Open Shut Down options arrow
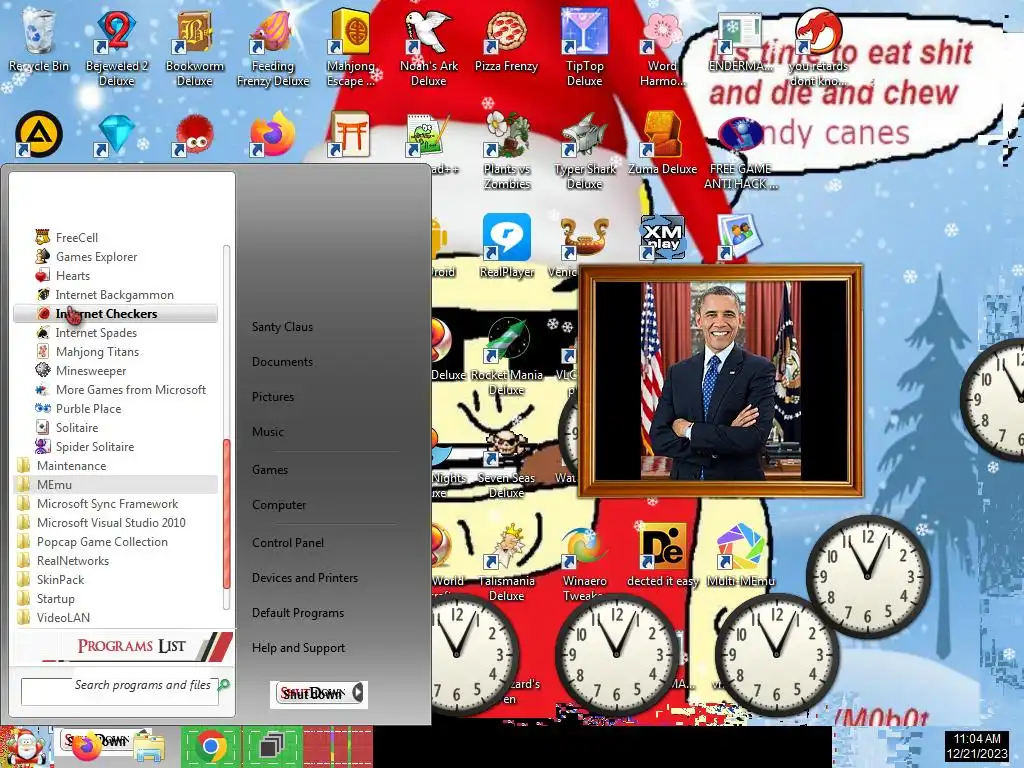Screen dimensions: 1024x768 (358, 693)
